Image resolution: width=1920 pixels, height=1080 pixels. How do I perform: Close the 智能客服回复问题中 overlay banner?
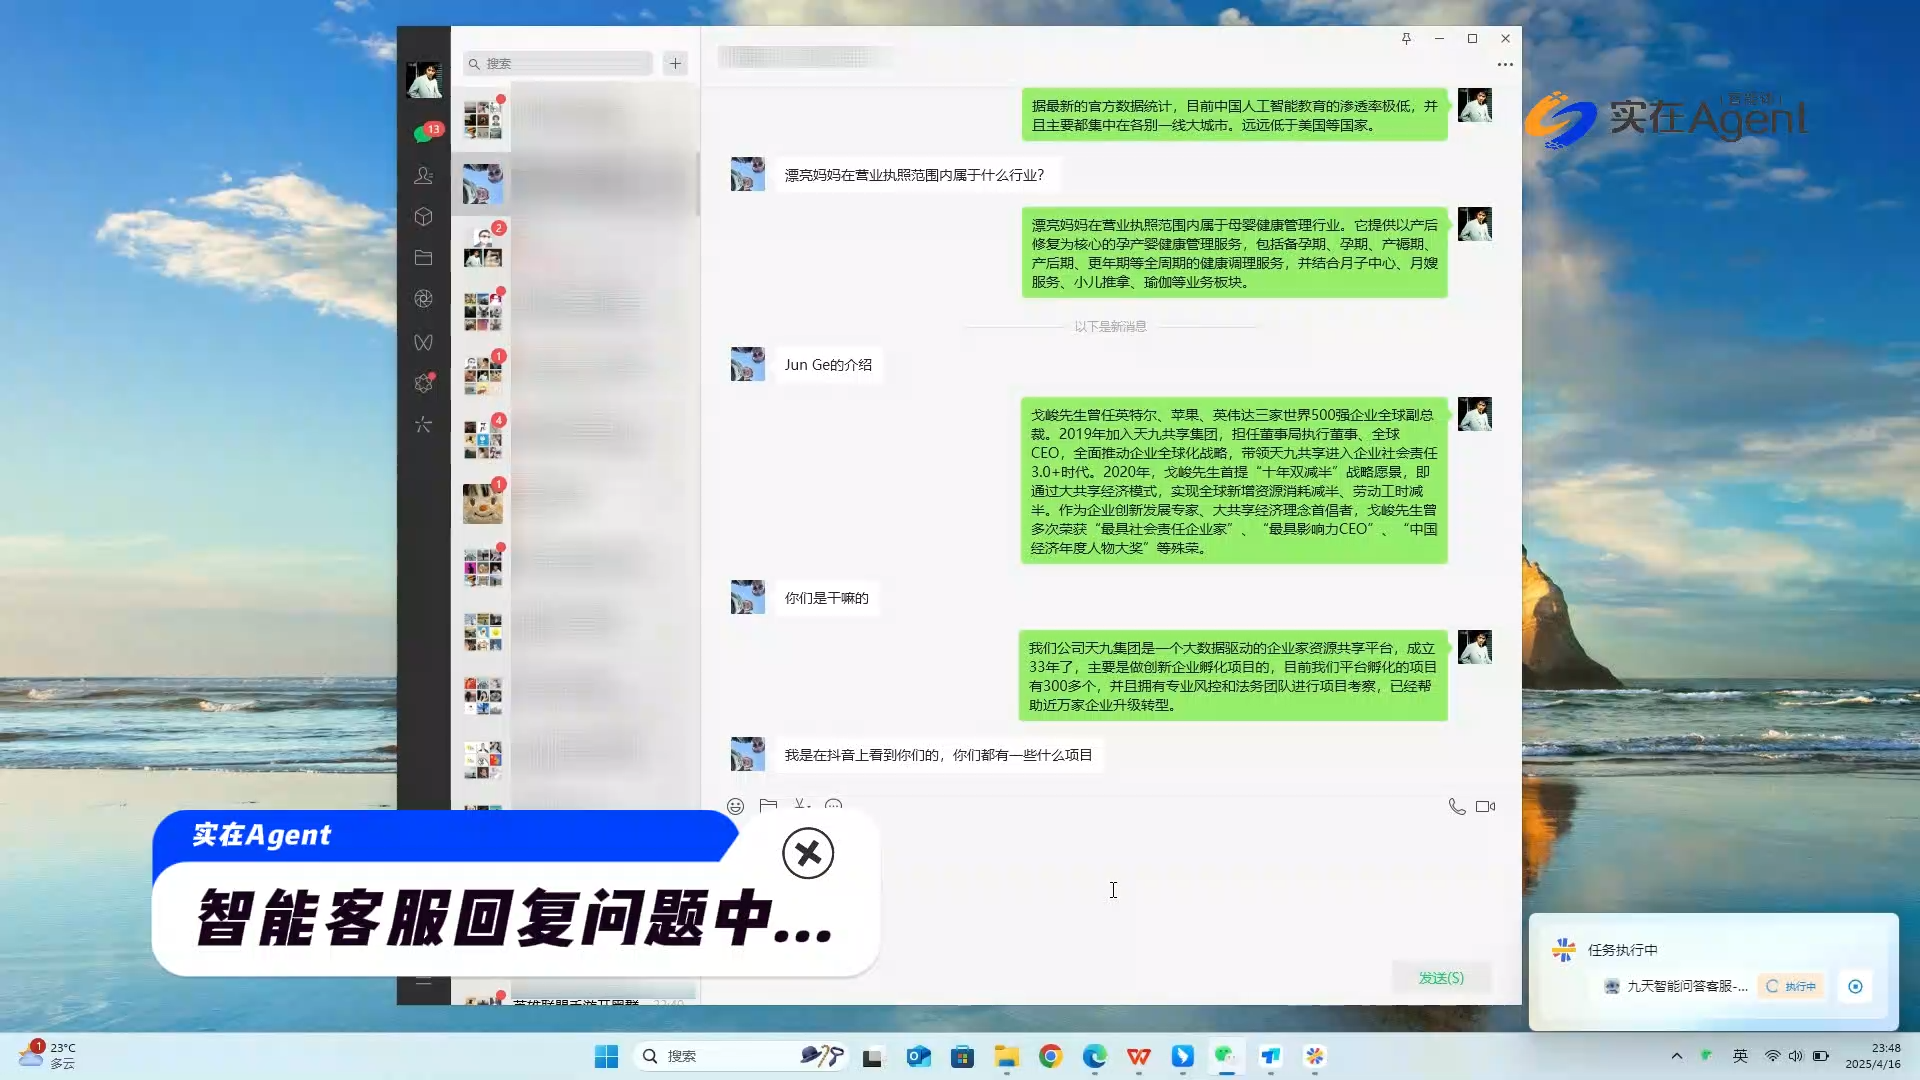coord(808,853)
